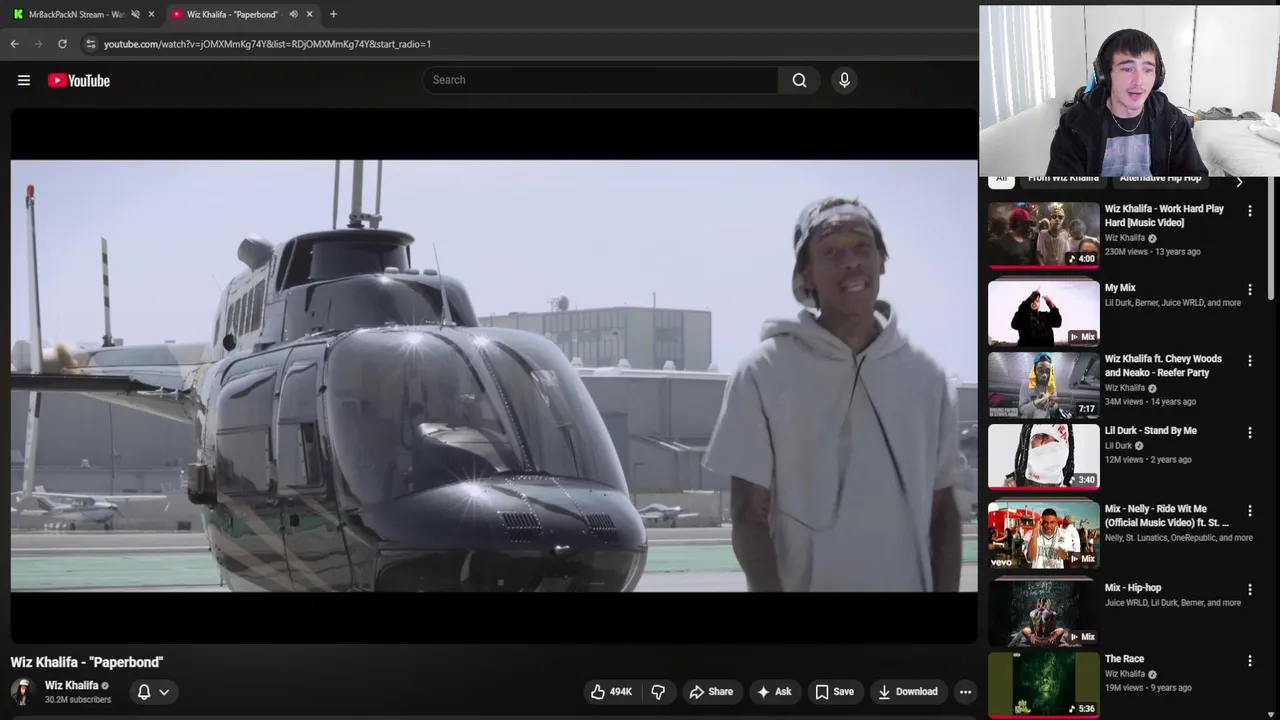
Task: Play The Race video thumbnail
Action: [x=1043, y=685]
